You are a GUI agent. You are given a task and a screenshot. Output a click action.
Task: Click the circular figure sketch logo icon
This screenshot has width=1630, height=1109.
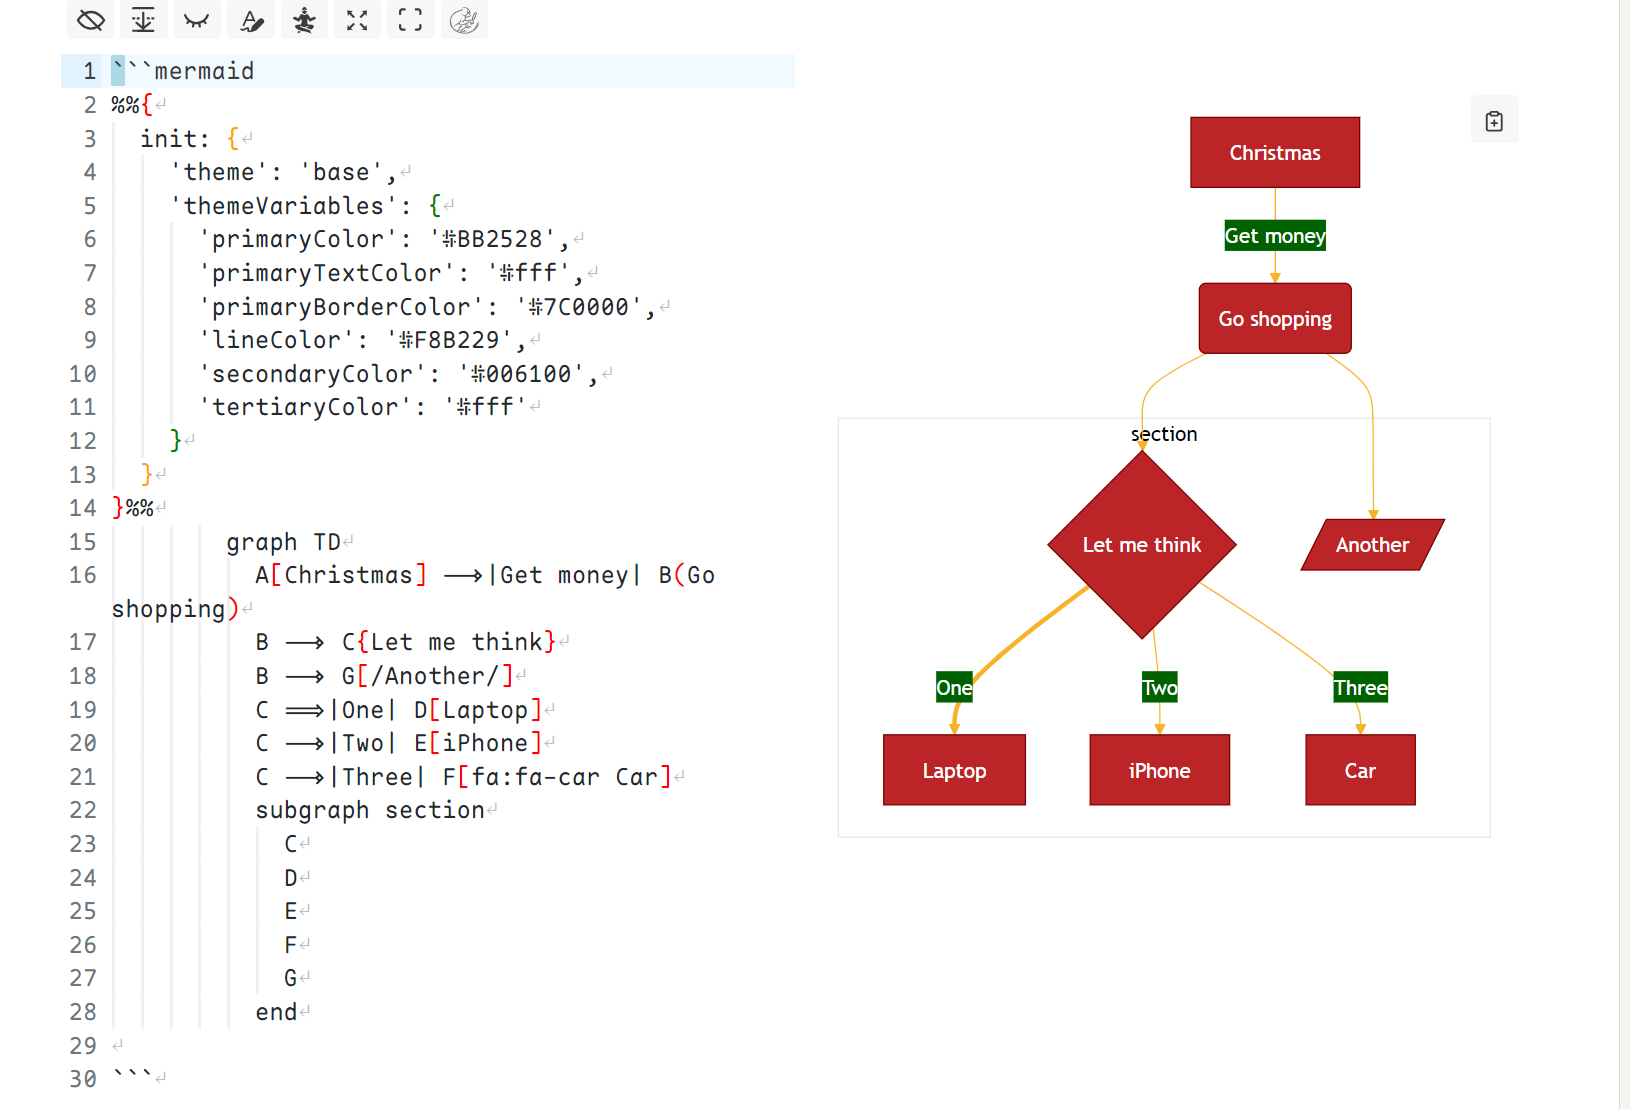point(464,19)
